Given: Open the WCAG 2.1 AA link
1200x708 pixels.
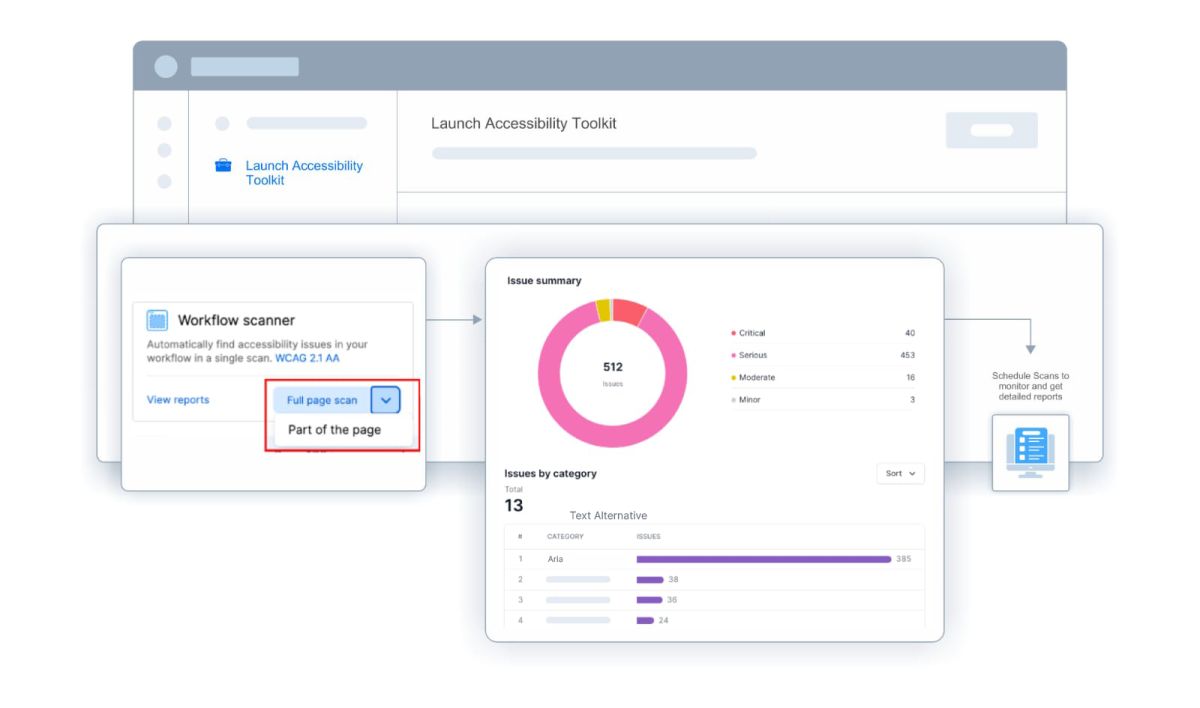Looking at the screenshot, I should 307,357.
